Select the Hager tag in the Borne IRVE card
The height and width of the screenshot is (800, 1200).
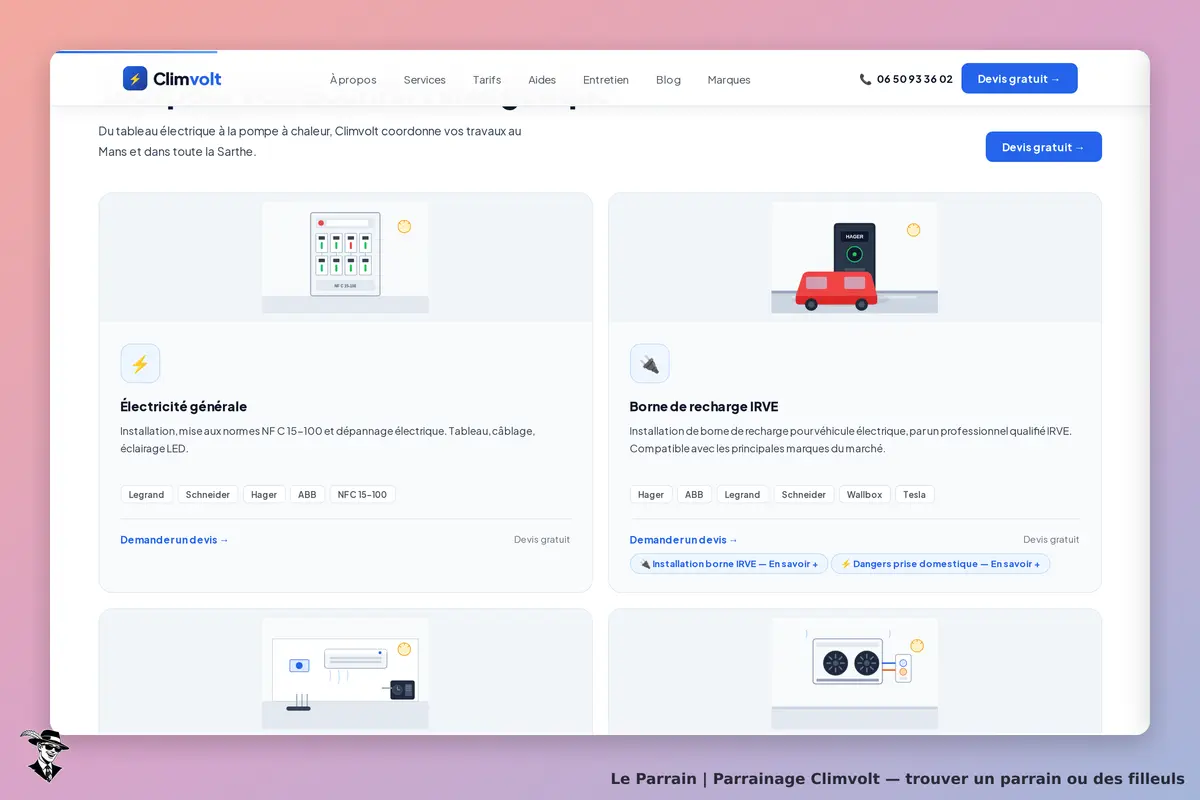(x=651, y=494)
